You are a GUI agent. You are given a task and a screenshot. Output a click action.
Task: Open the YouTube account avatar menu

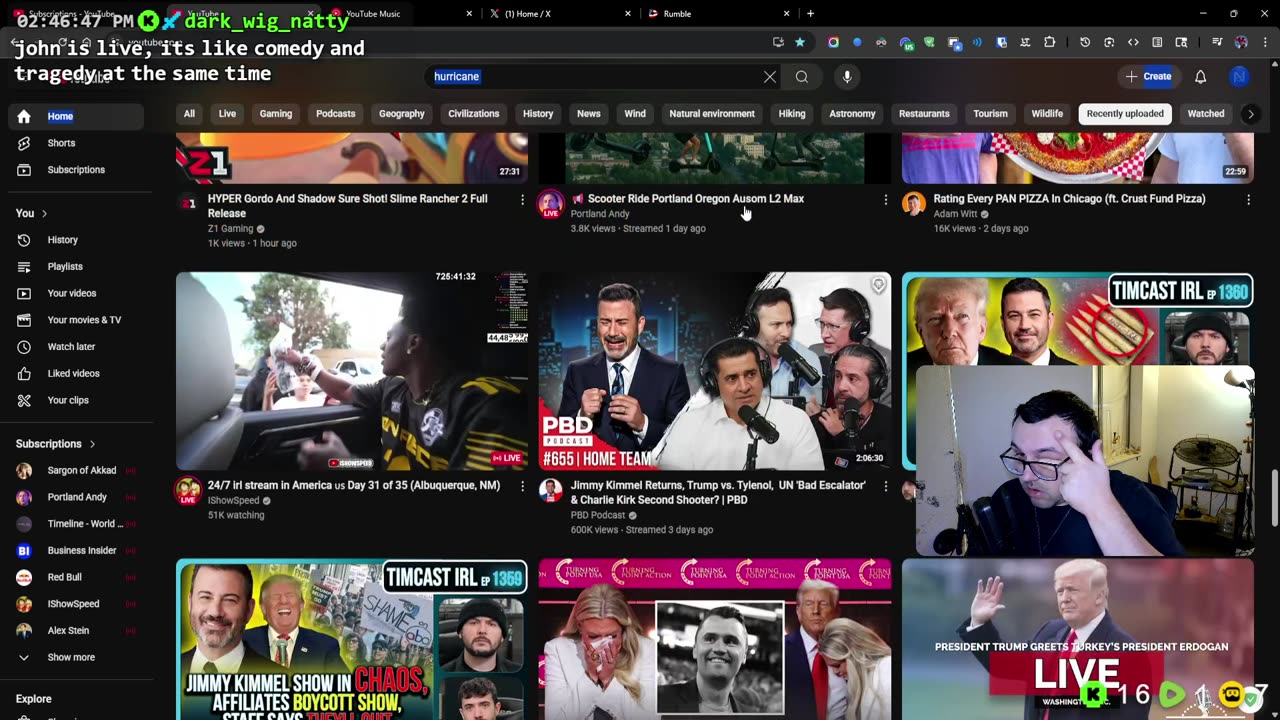[1239, 77]
